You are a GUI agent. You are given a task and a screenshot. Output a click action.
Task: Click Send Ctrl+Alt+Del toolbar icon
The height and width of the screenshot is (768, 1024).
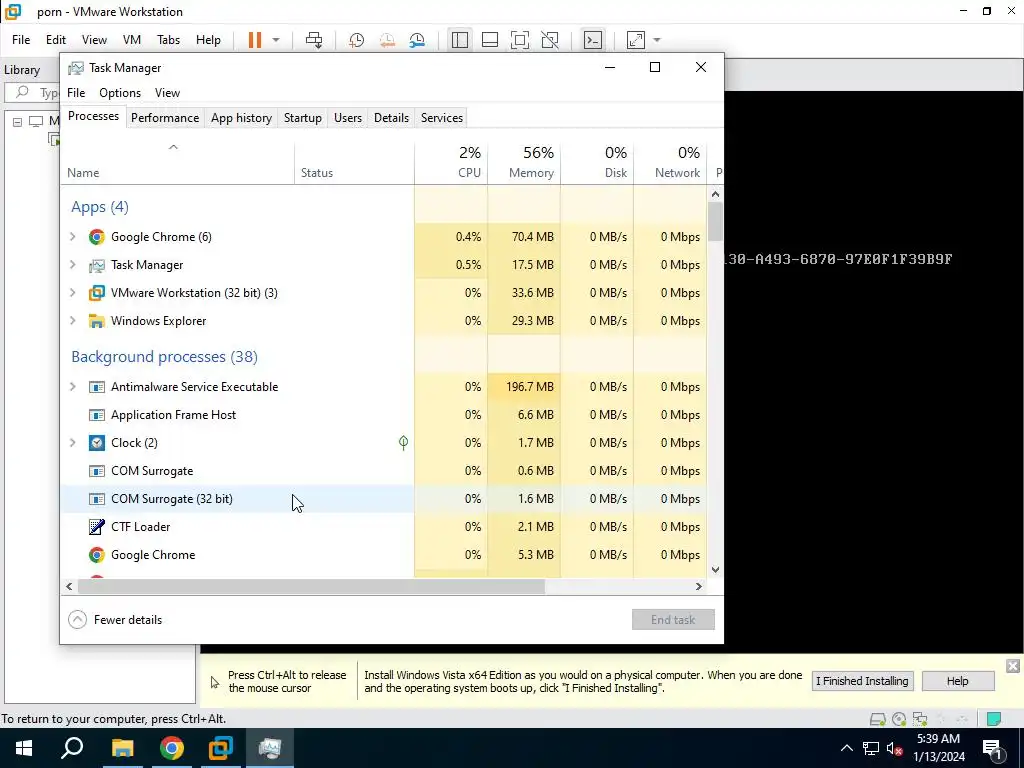coord(314,40)
